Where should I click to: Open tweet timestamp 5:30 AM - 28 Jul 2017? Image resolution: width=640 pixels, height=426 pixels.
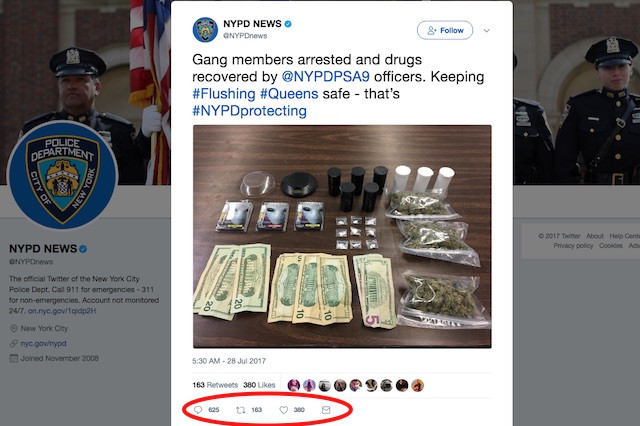[x=229, y=361]
